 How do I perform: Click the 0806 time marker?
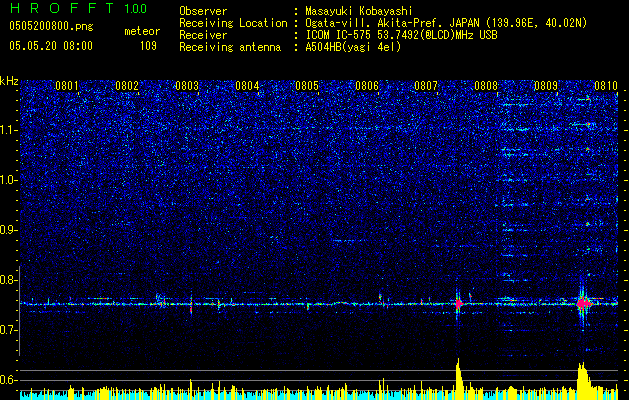(x=367, y=86)
